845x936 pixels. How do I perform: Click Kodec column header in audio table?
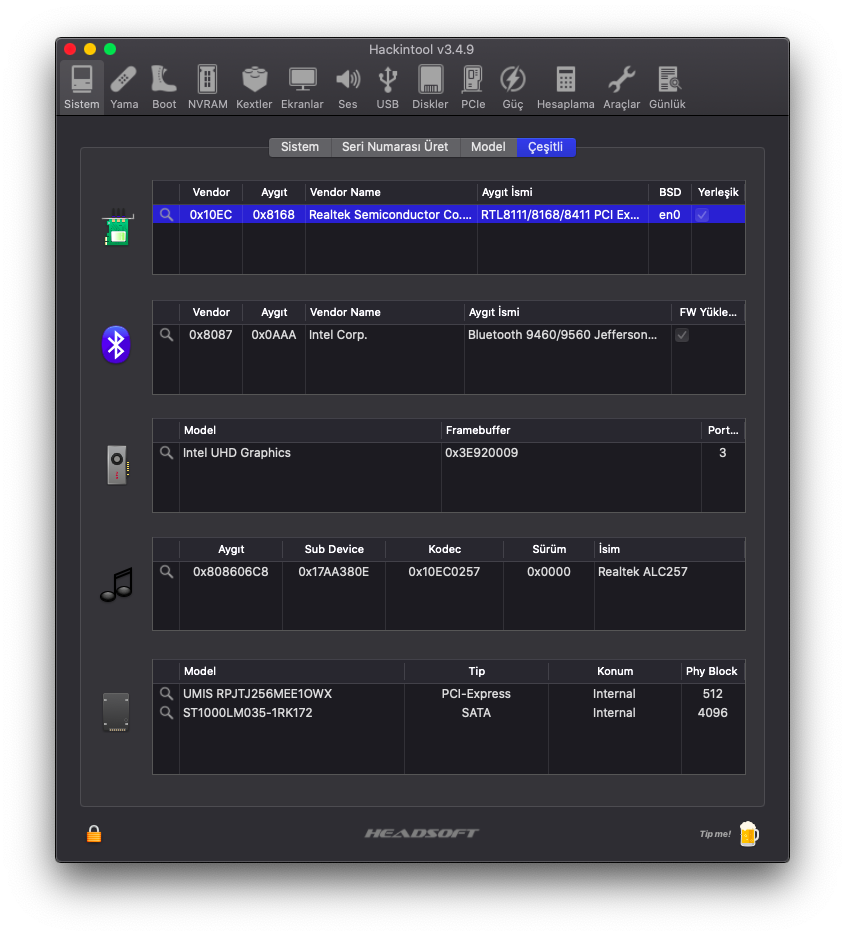click(445, 549)
